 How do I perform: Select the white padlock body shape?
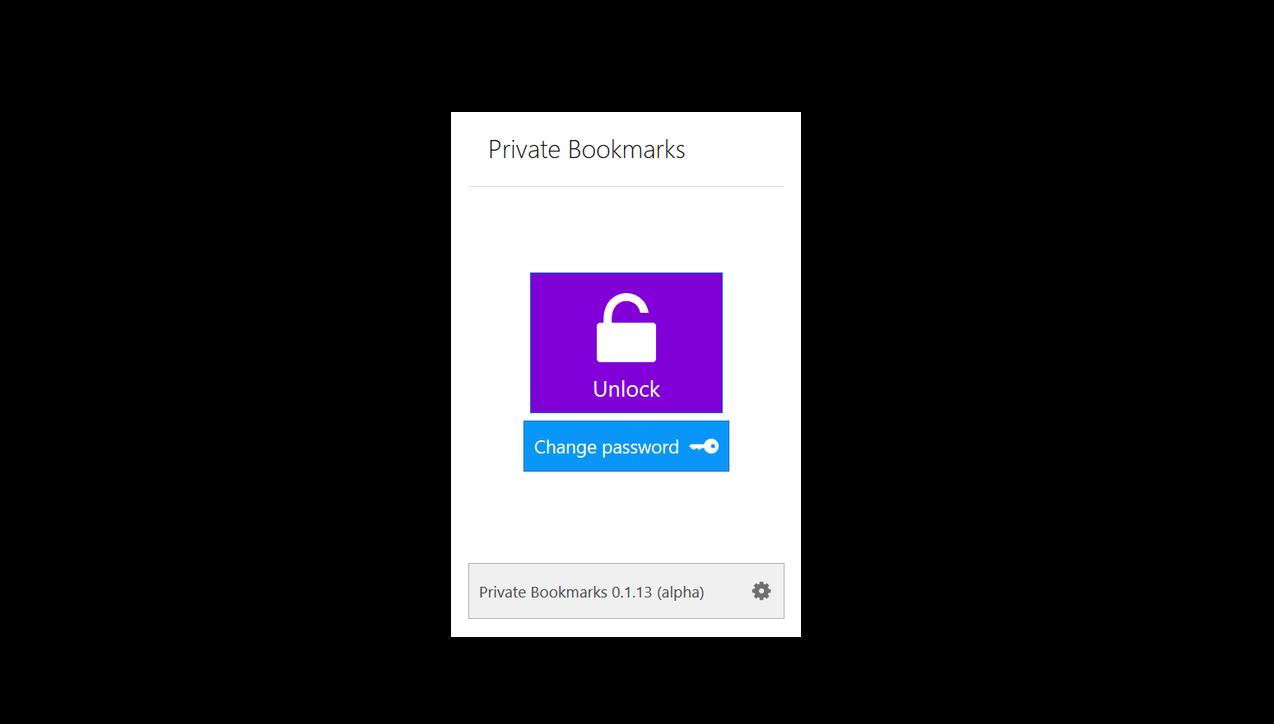click(626, 342)
